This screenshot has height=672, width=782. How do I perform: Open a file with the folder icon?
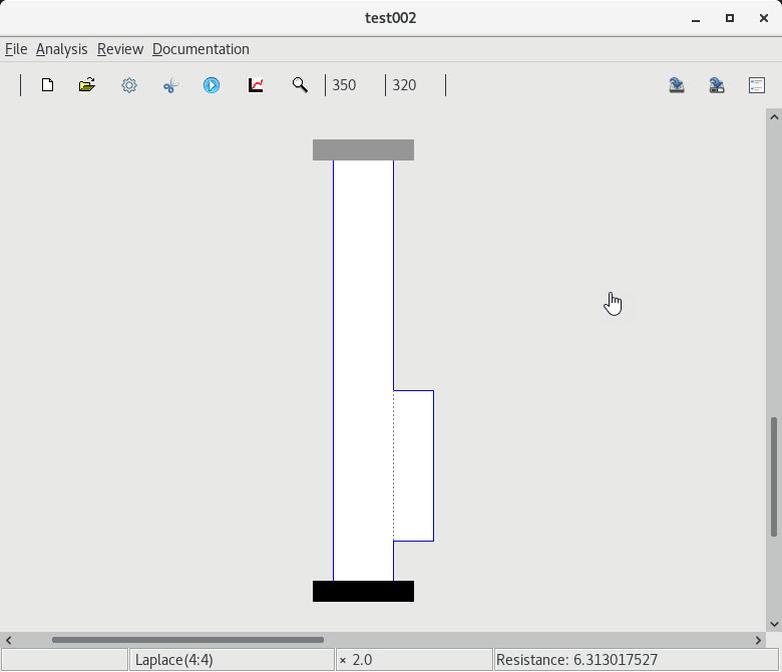(87, 85)
